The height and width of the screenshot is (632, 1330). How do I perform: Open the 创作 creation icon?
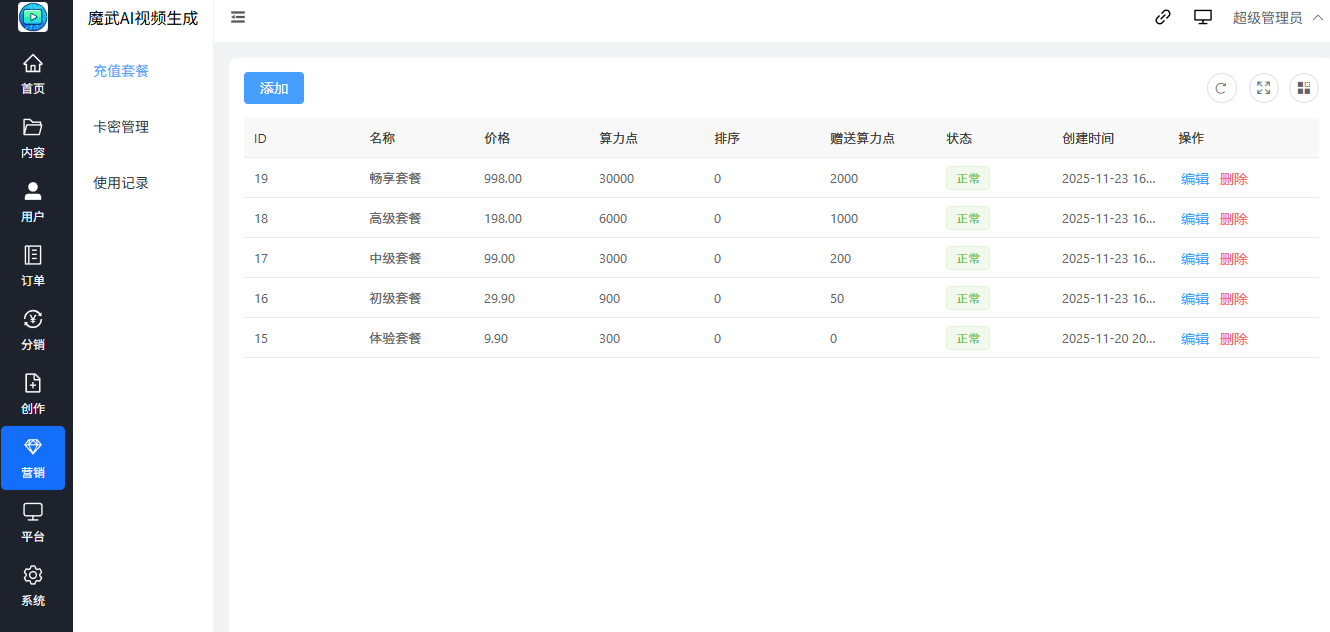[33, 384]
